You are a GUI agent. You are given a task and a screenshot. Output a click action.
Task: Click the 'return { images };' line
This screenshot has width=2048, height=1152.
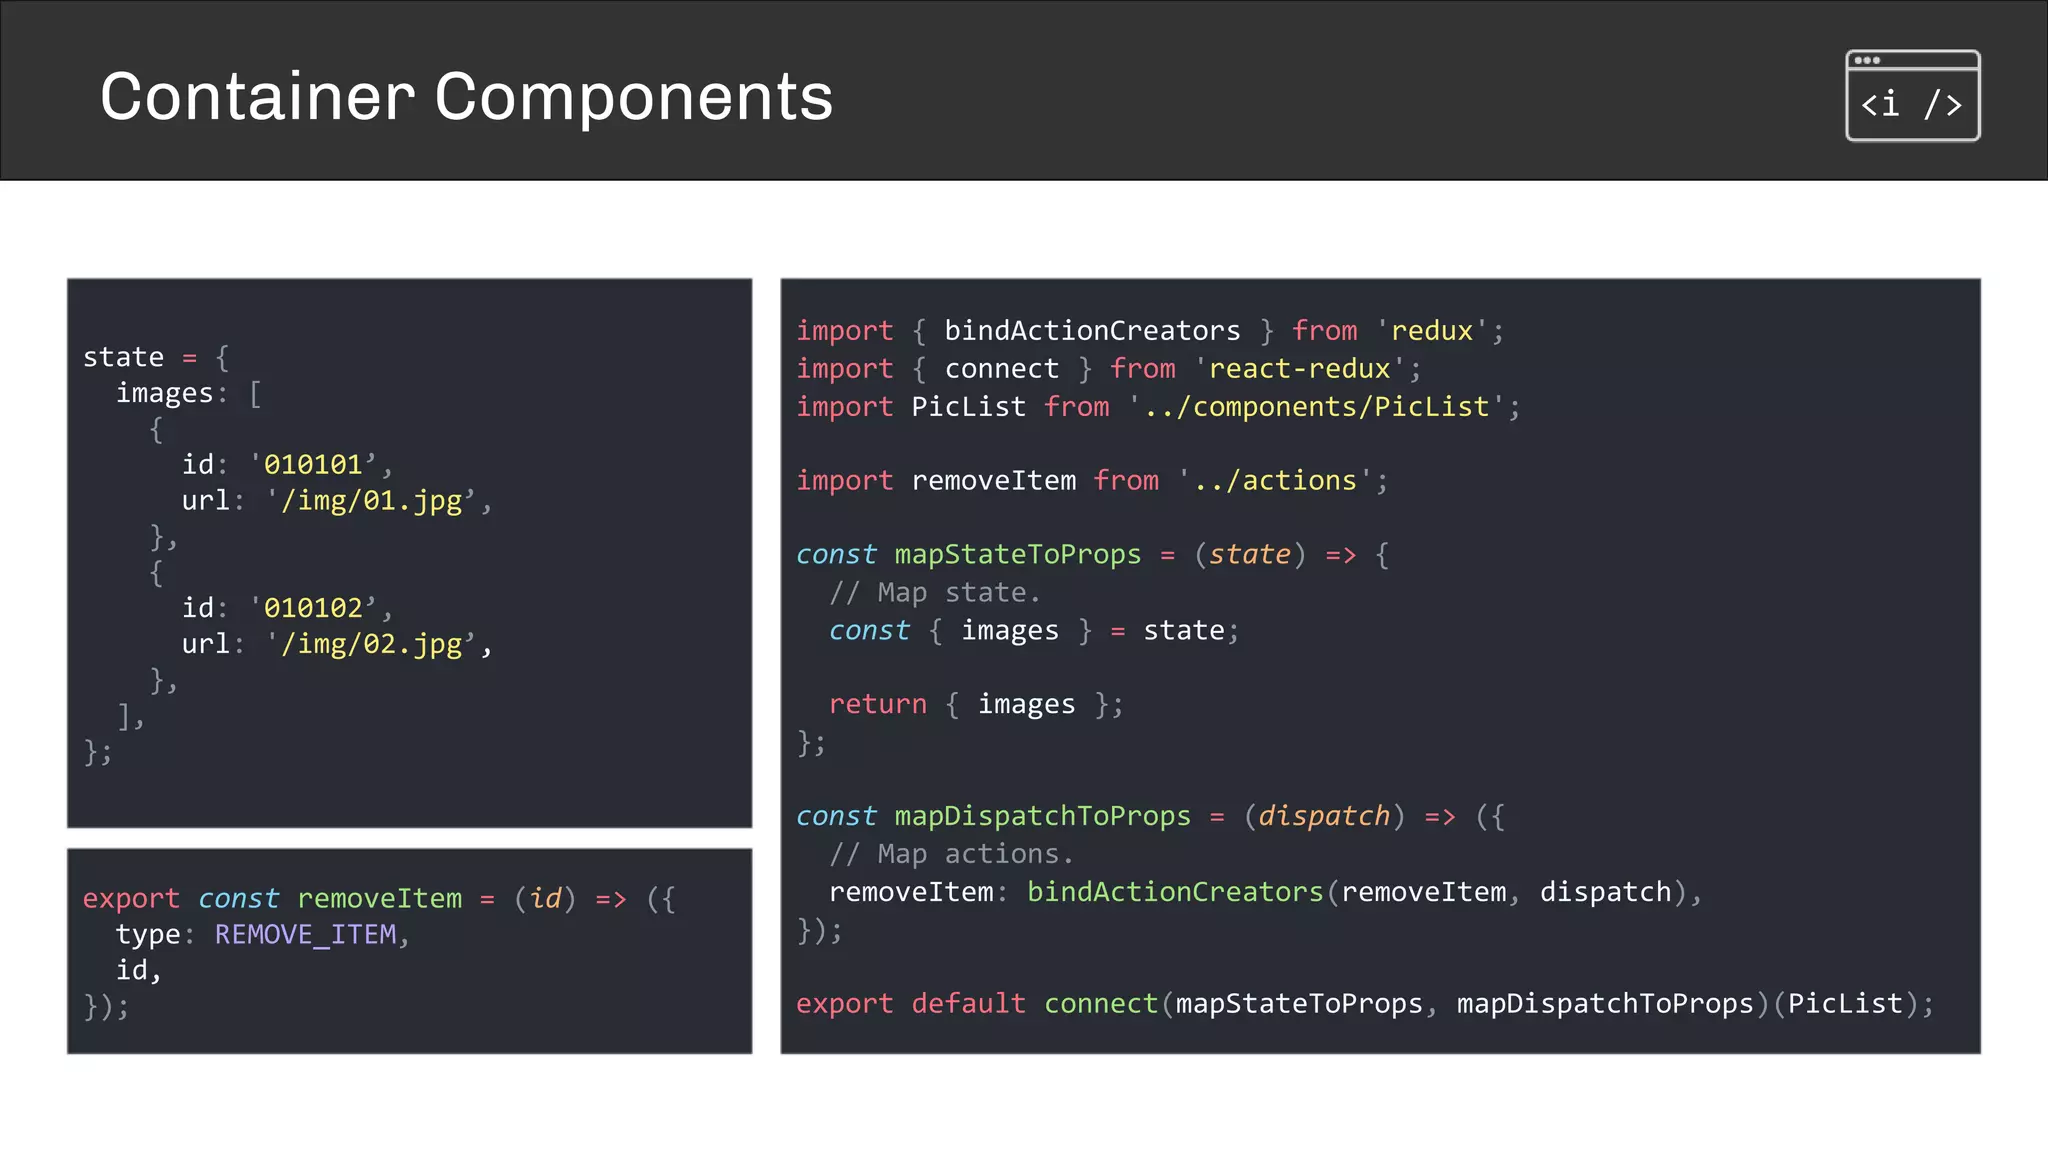[976, 704]
